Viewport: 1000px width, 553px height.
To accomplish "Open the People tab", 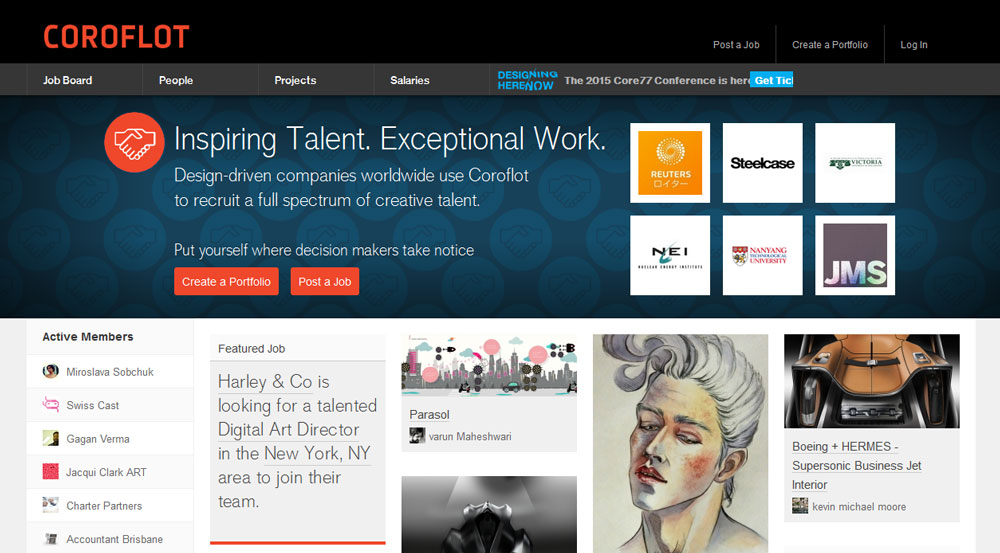I will (176, 80).
